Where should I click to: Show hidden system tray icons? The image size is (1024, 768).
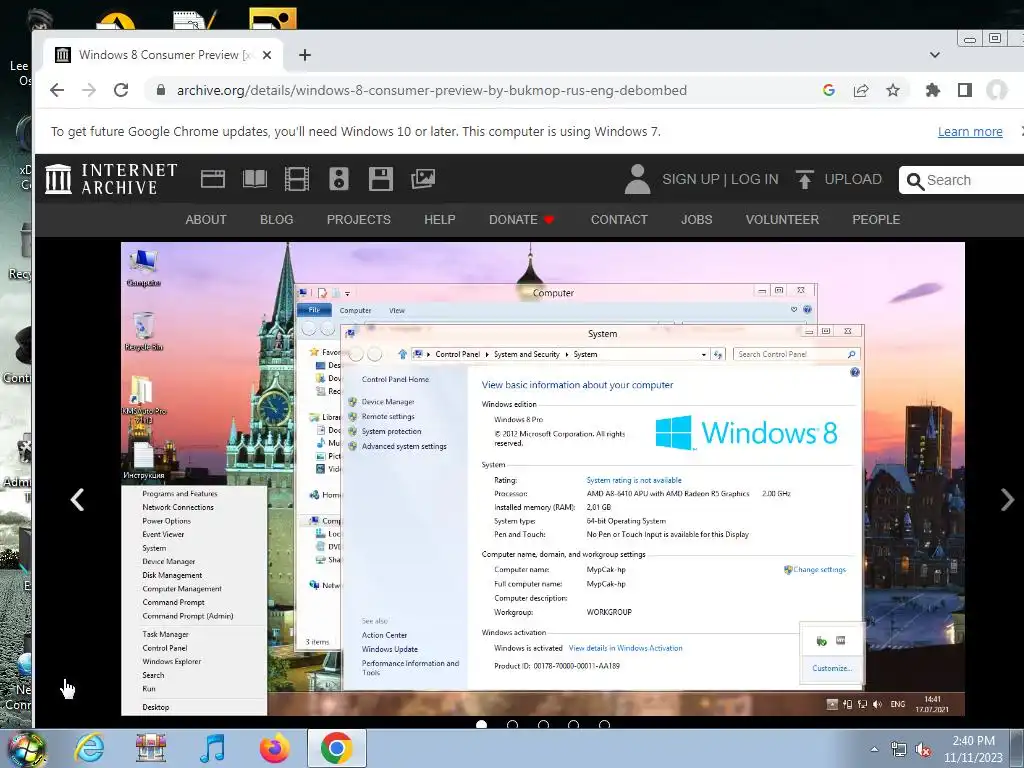874,750
